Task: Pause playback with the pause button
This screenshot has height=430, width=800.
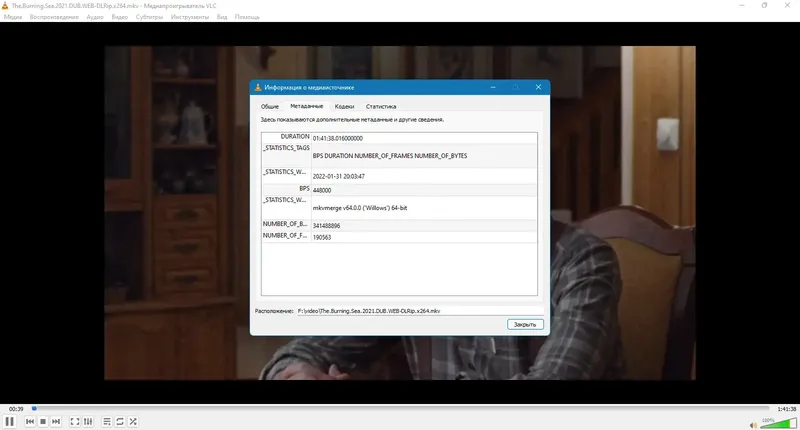Action: click(x=9, y=421)
